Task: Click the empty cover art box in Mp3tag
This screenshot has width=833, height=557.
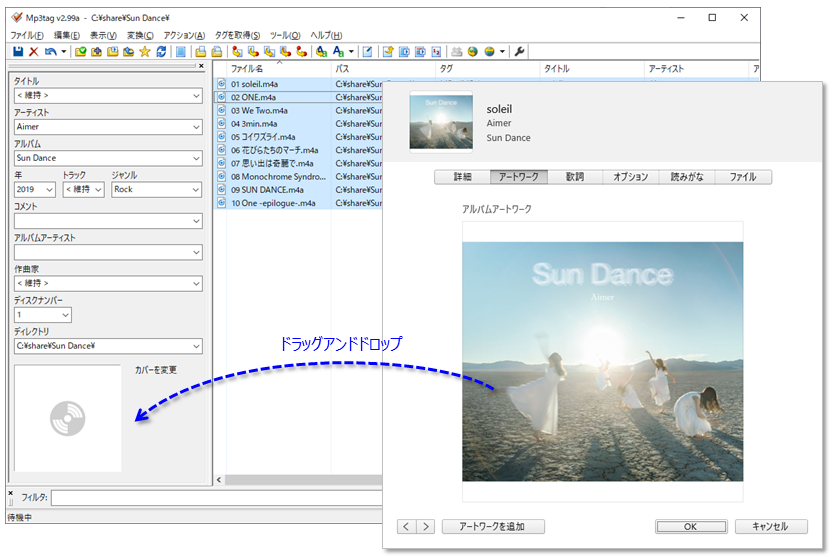Action: [67, 418]
